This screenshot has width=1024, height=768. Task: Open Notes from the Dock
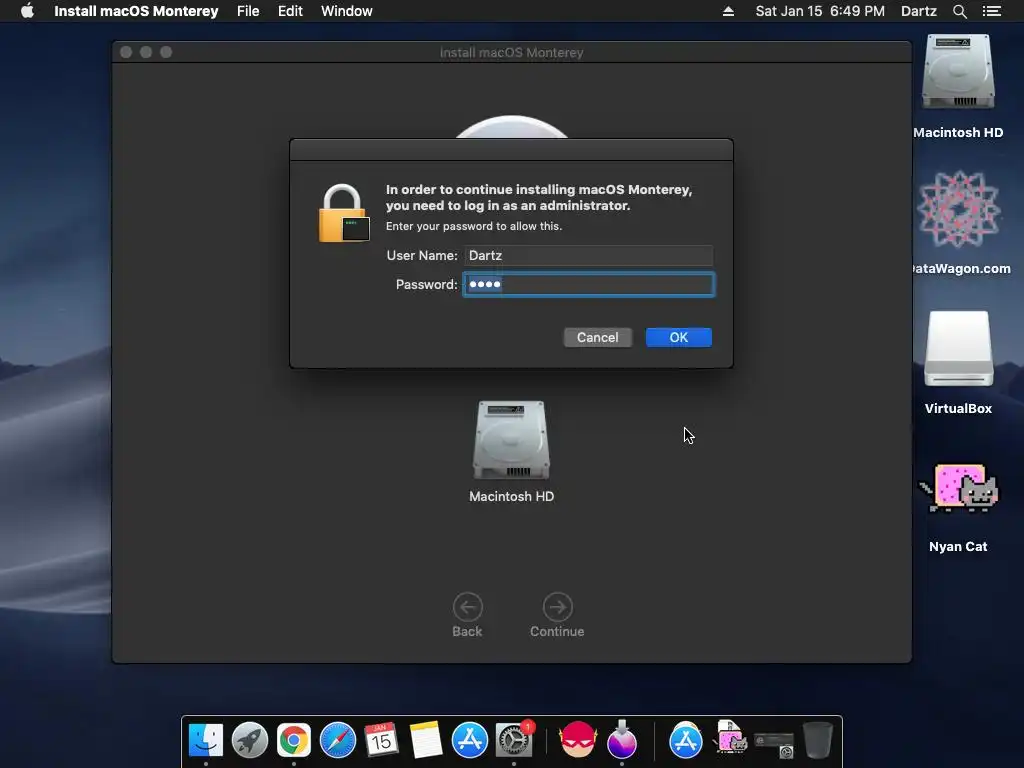coord(426,741)
